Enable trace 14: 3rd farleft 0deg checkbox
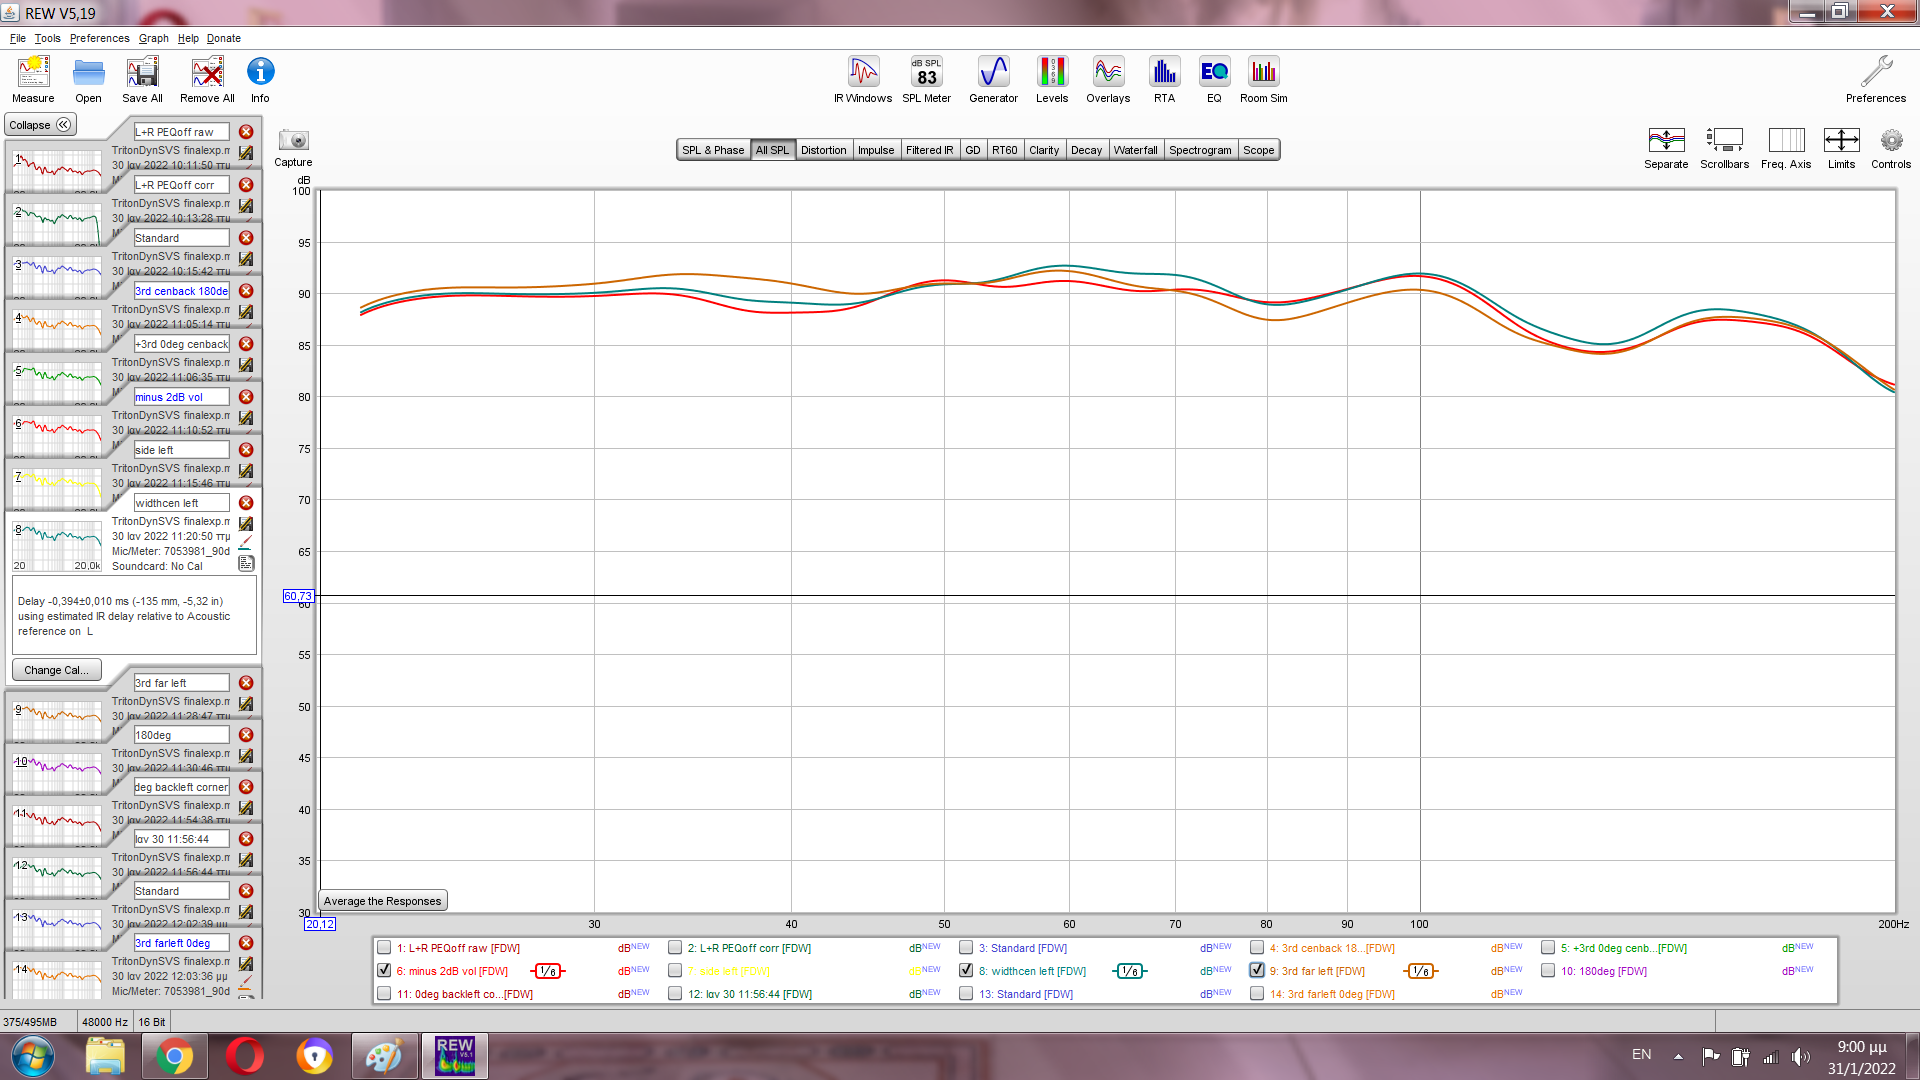The image size is (1920, 1080). click(1257, 994)
